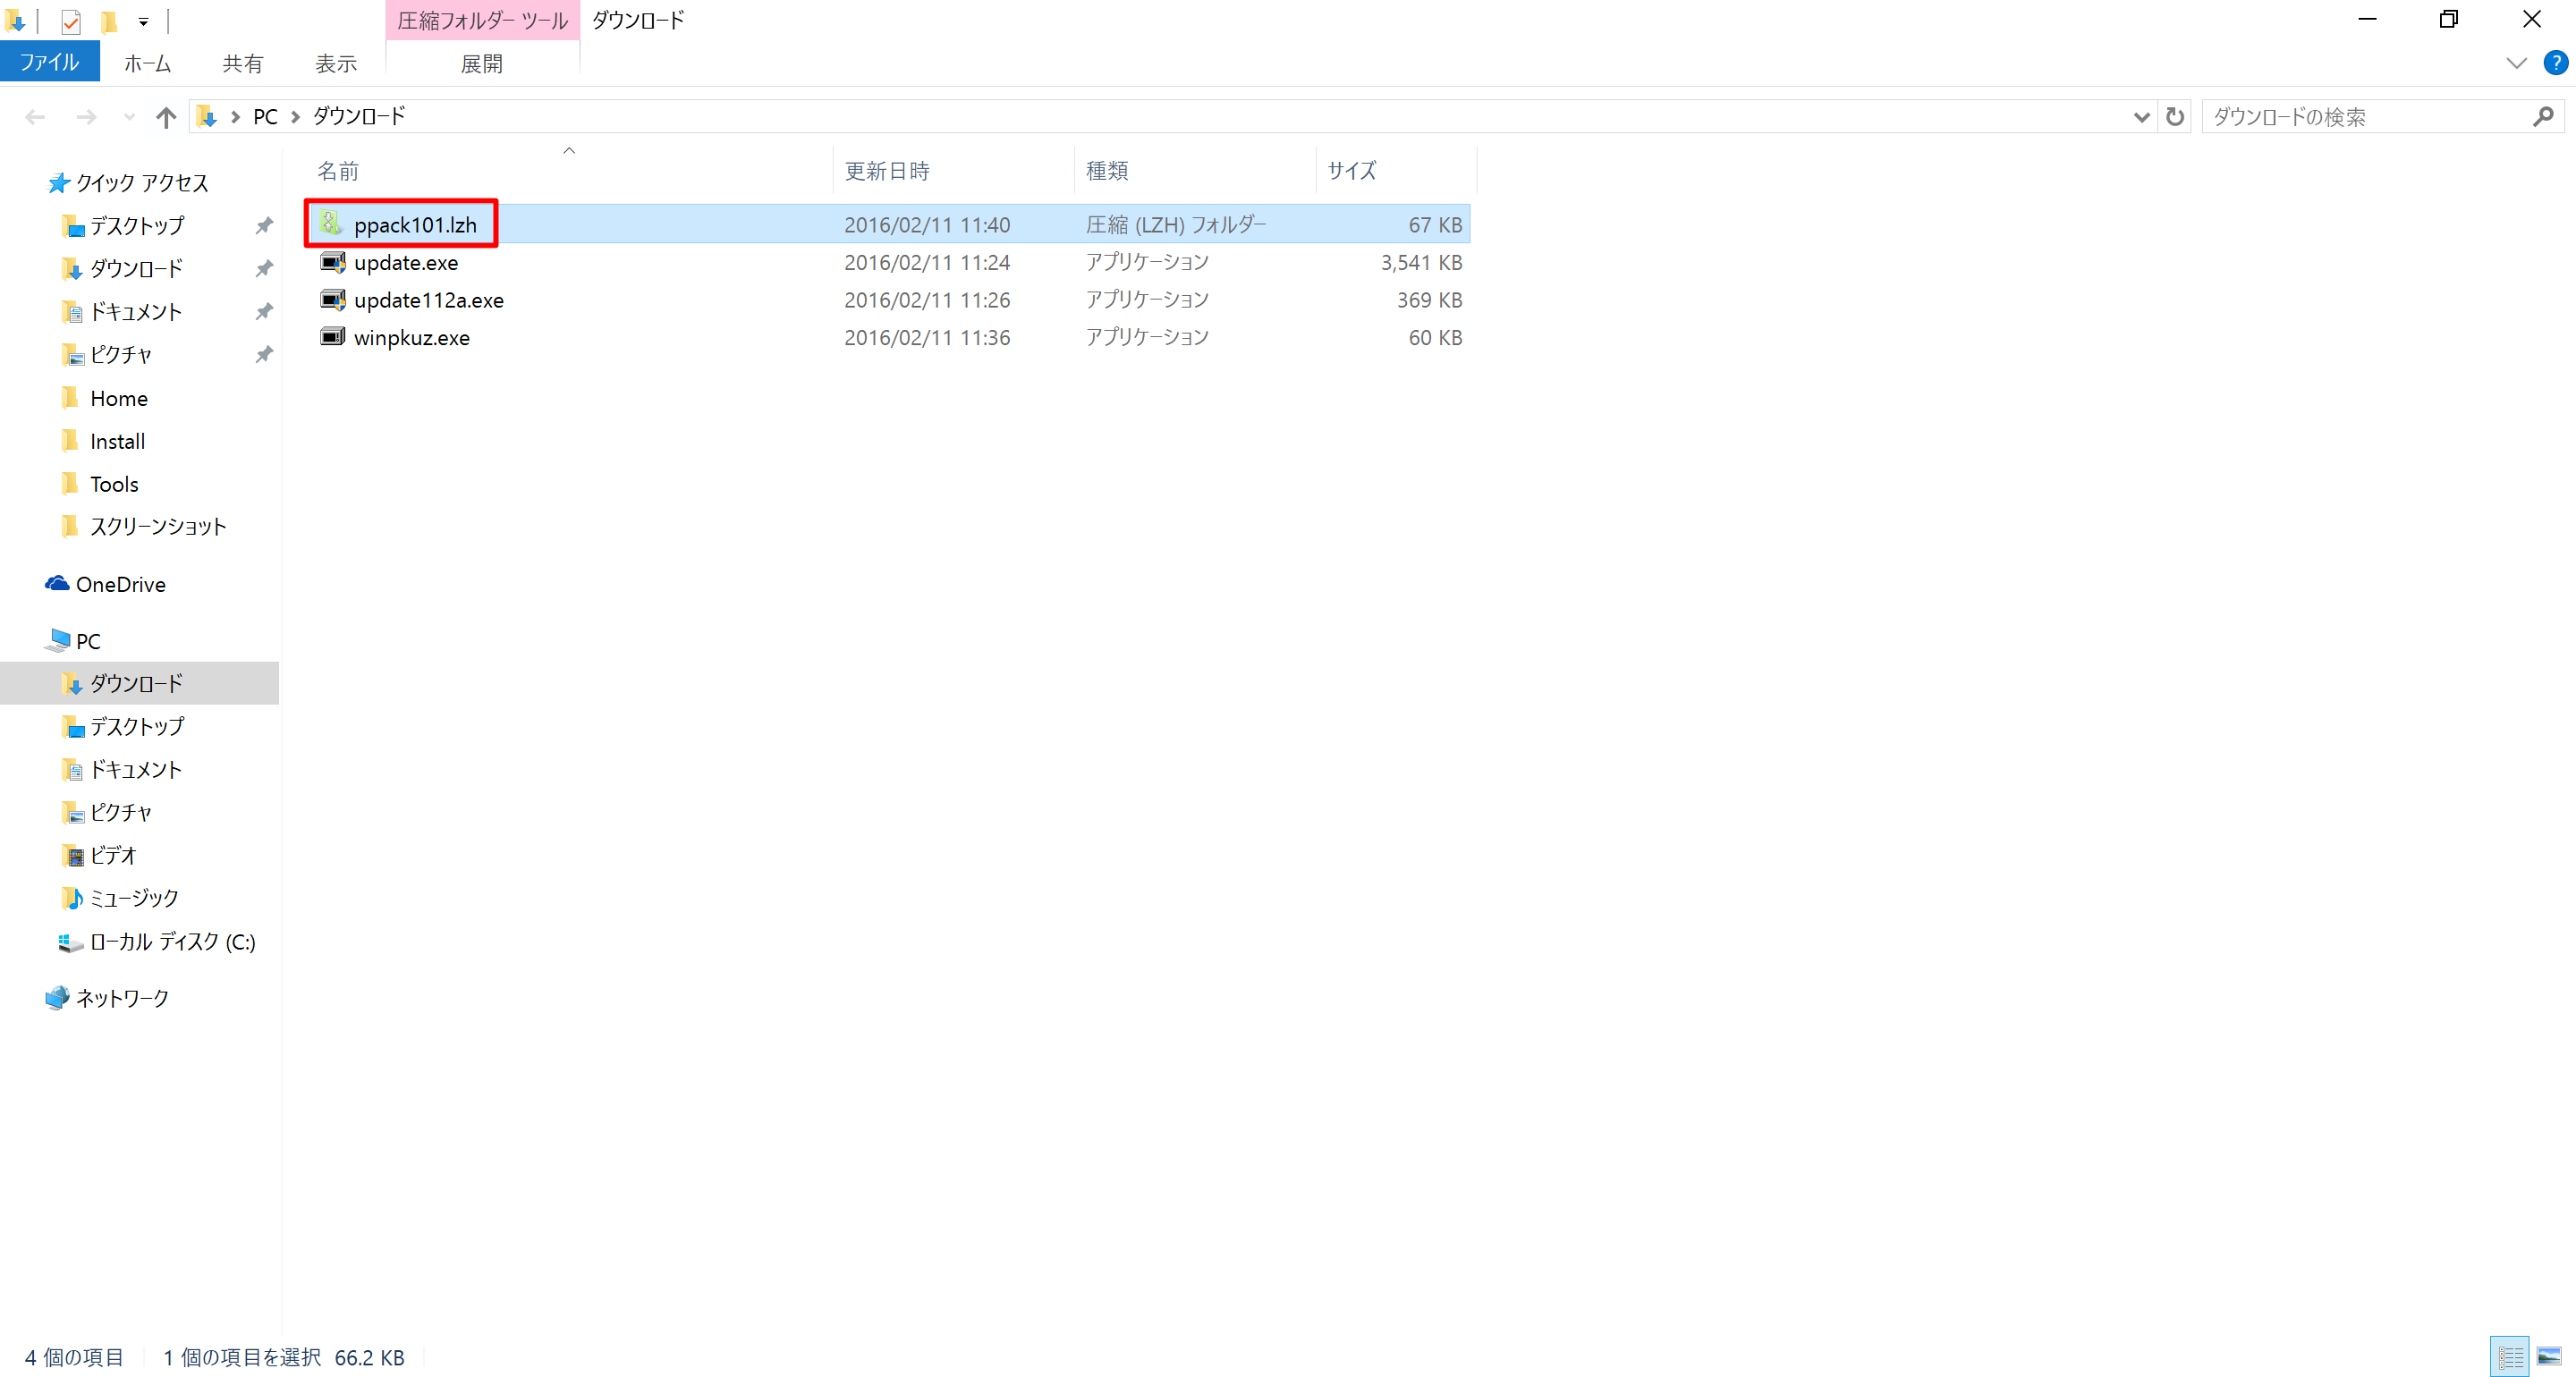Image resolution: width=2576 pixels, height=1377 pixels.
Task: Click ダウンロード in the address bar breadcrumb
Action: tap(359, 116)
